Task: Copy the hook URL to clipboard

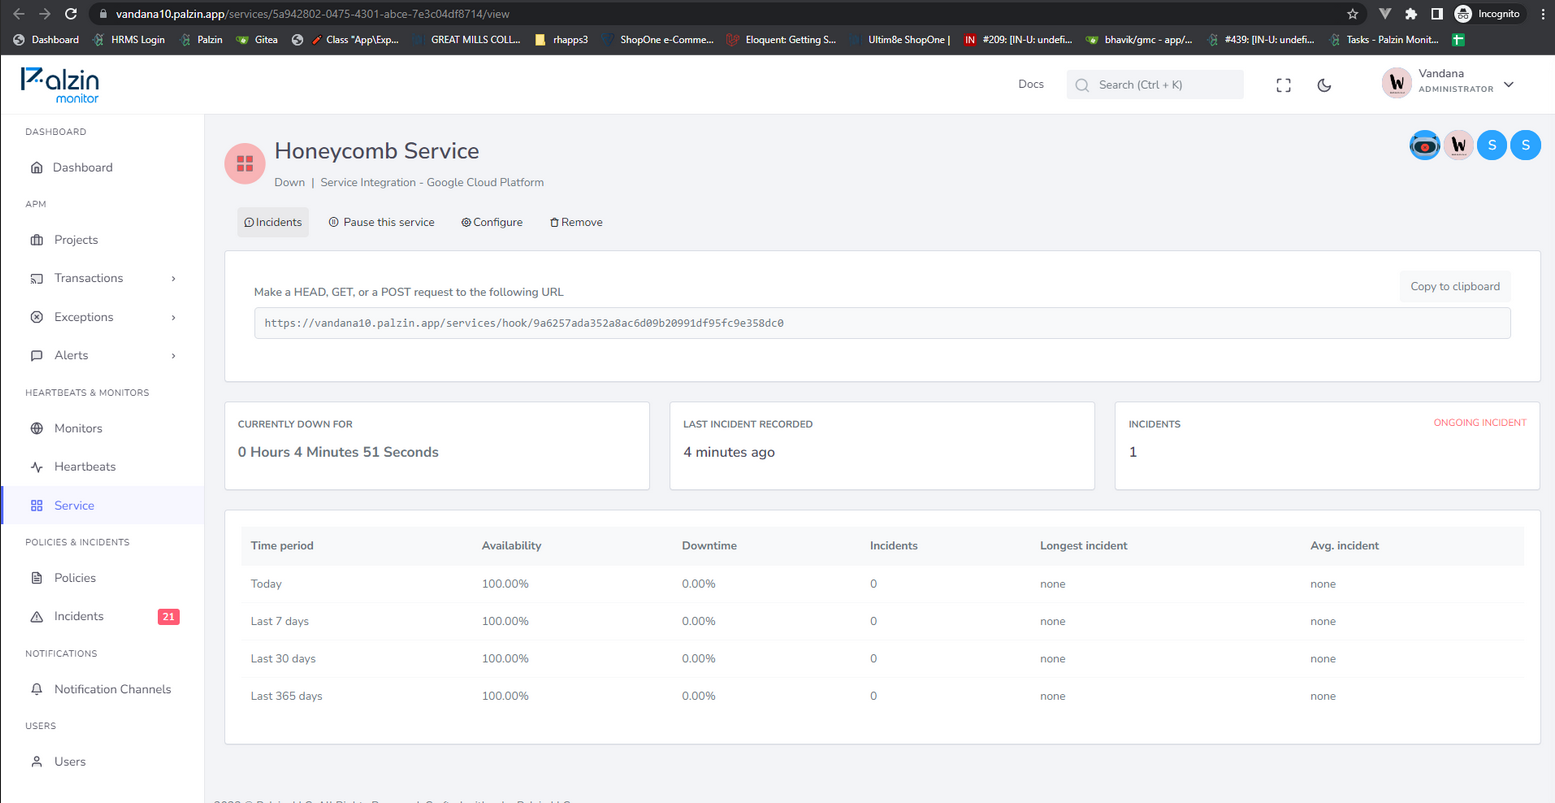Action: point(1455,286)
